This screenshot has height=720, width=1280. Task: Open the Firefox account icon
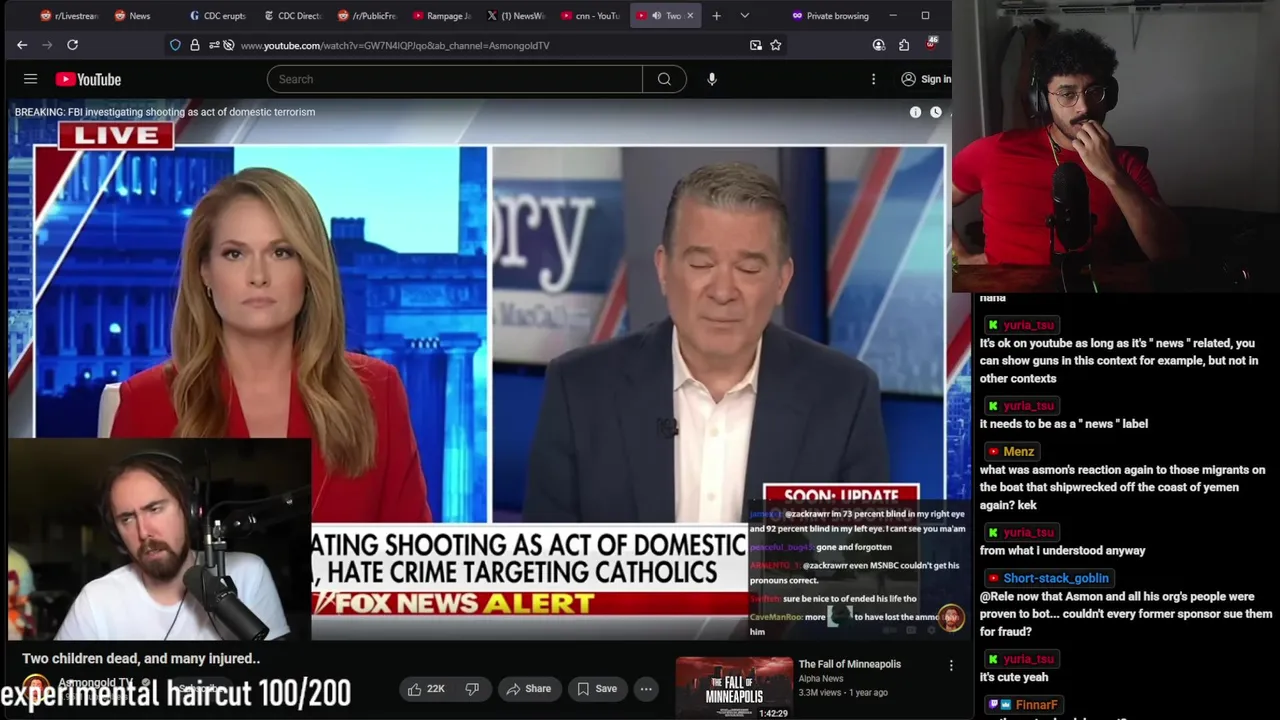pos(878,45)
